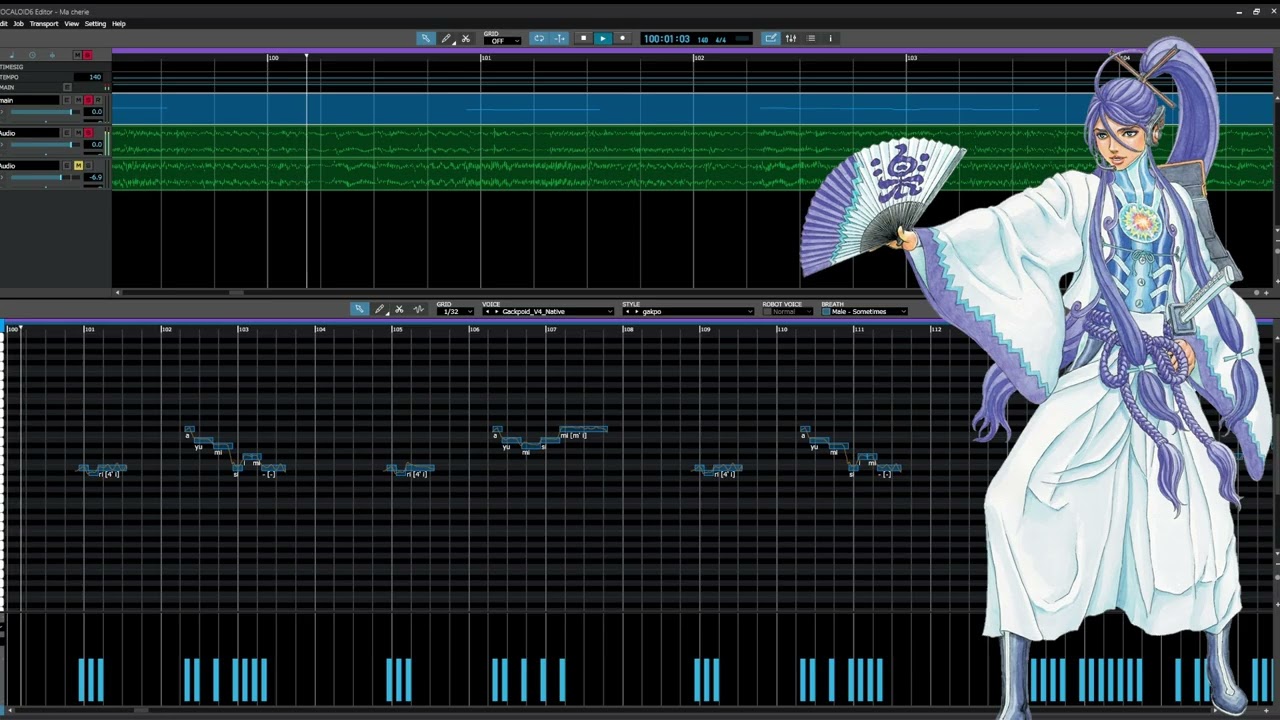The image size is (1280, 720).
Task: Open the list view icon
Action: 811,38
